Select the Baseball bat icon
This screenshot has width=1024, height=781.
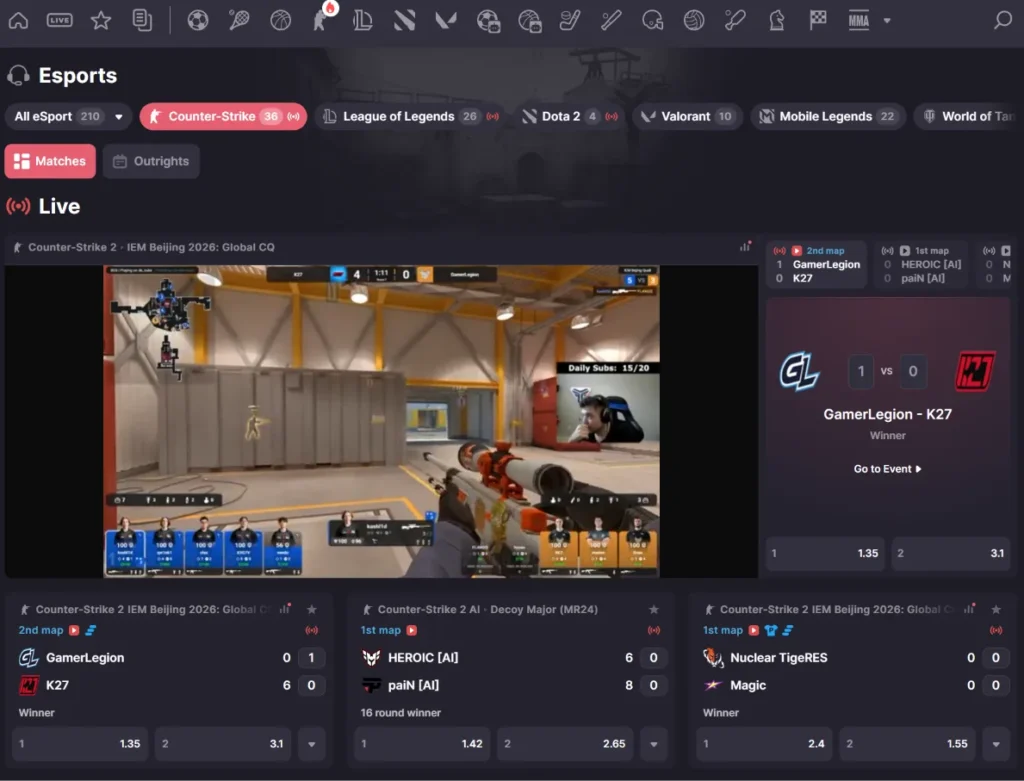pyautogui.click(x=611, y=20)
